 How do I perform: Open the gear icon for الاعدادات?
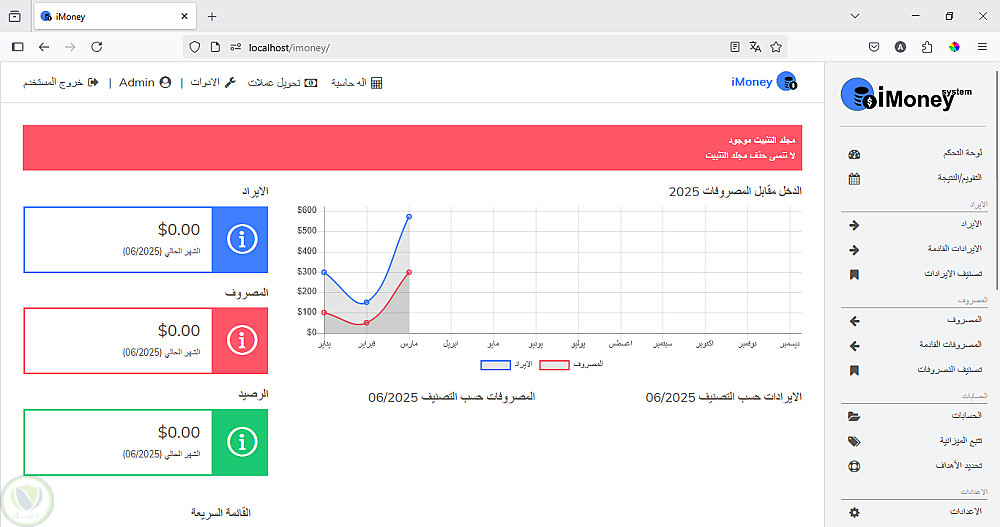(854, 512)
